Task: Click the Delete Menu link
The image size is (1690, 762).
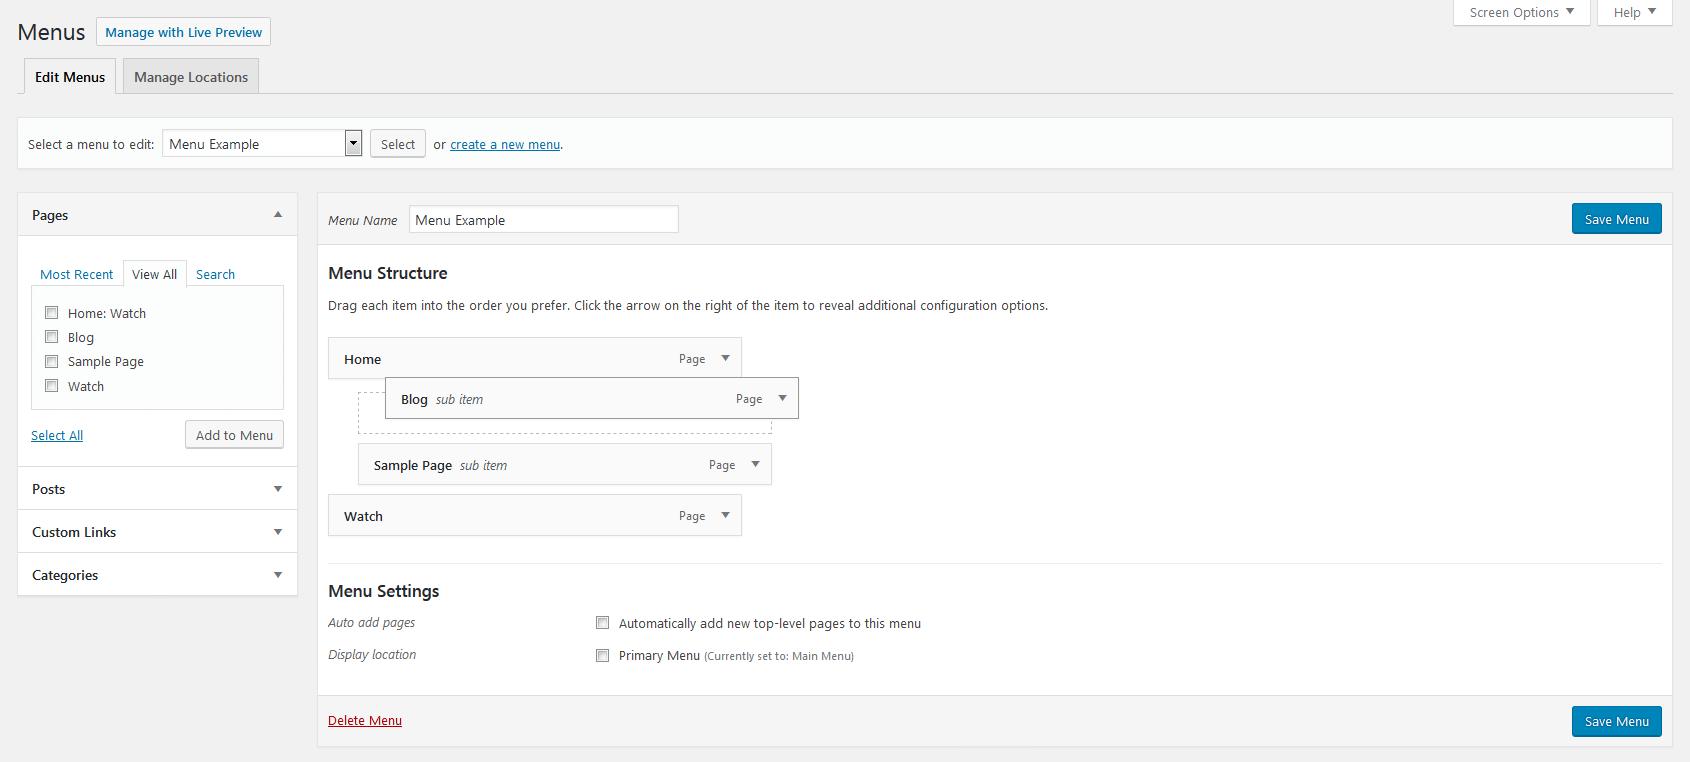Action: point(365,720)
